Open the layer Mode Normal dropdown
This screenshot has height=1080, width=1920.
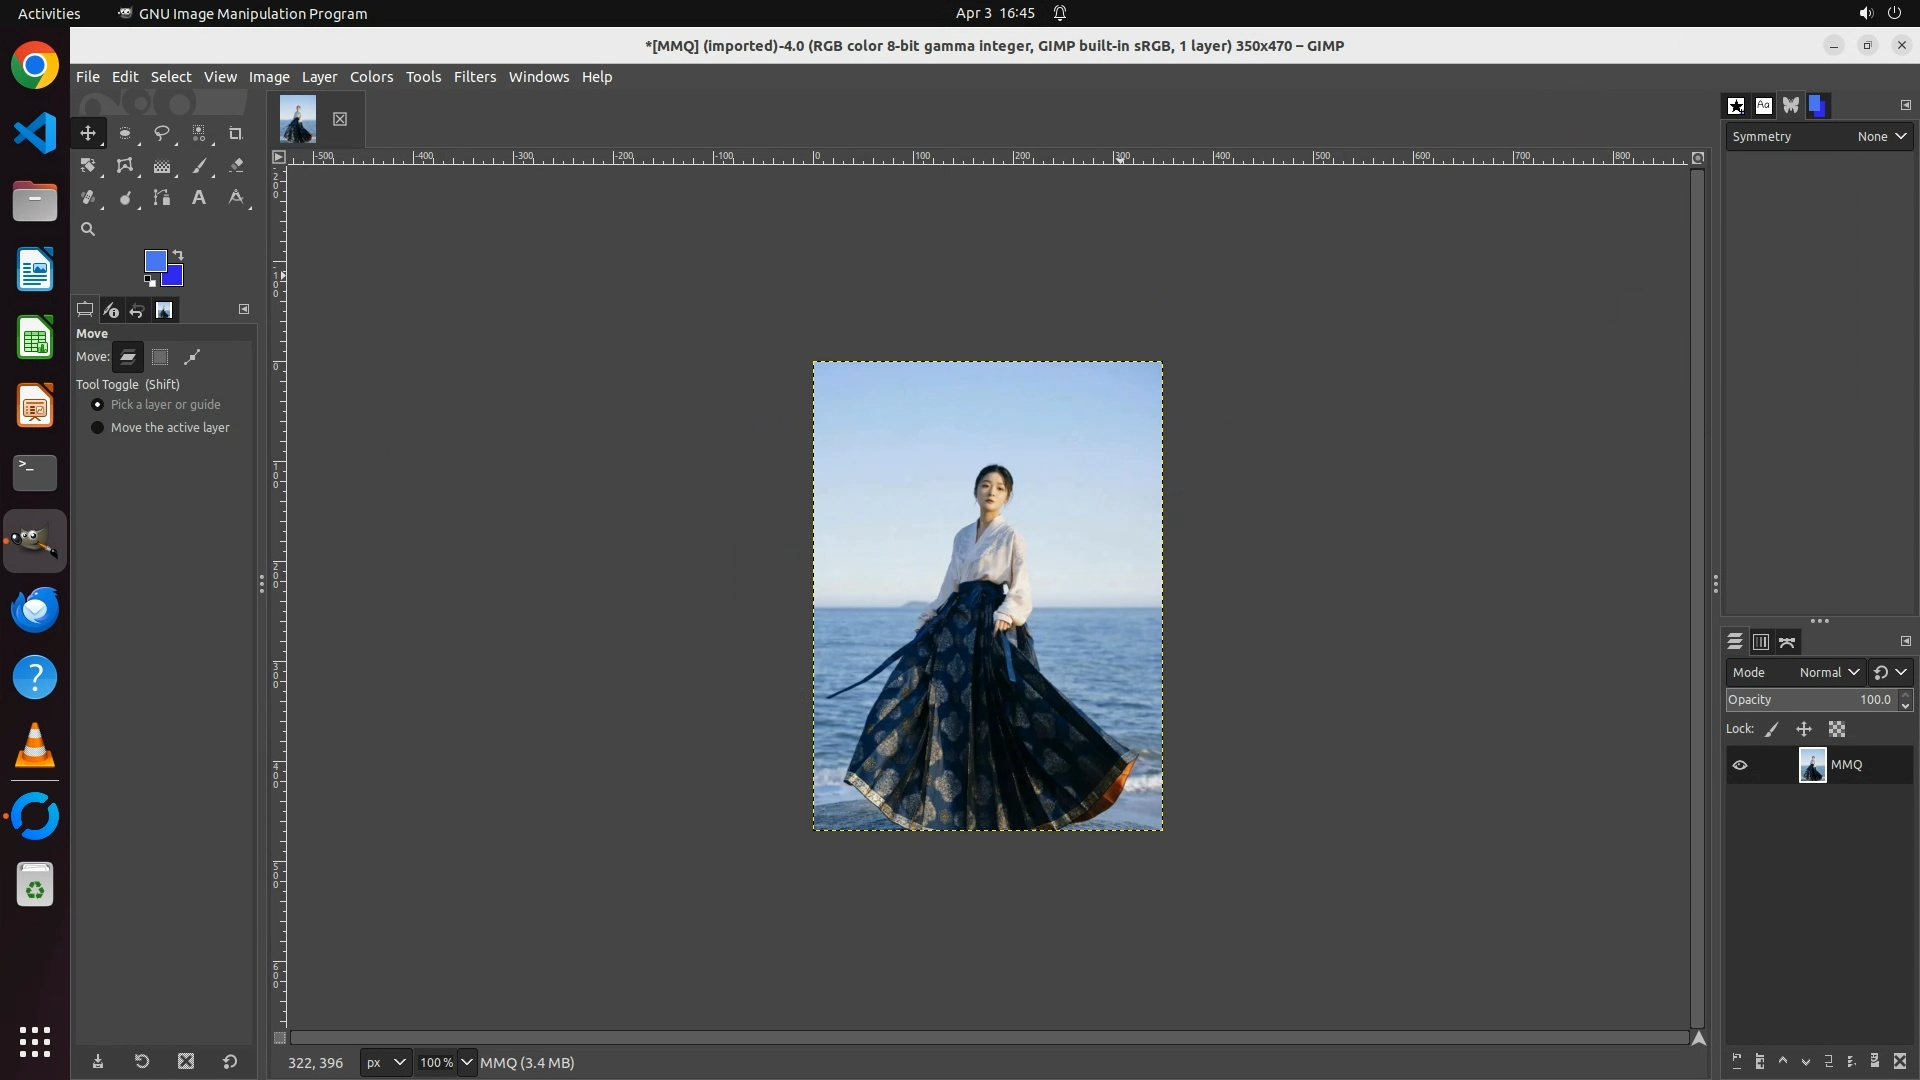(x=1828, y=673)
